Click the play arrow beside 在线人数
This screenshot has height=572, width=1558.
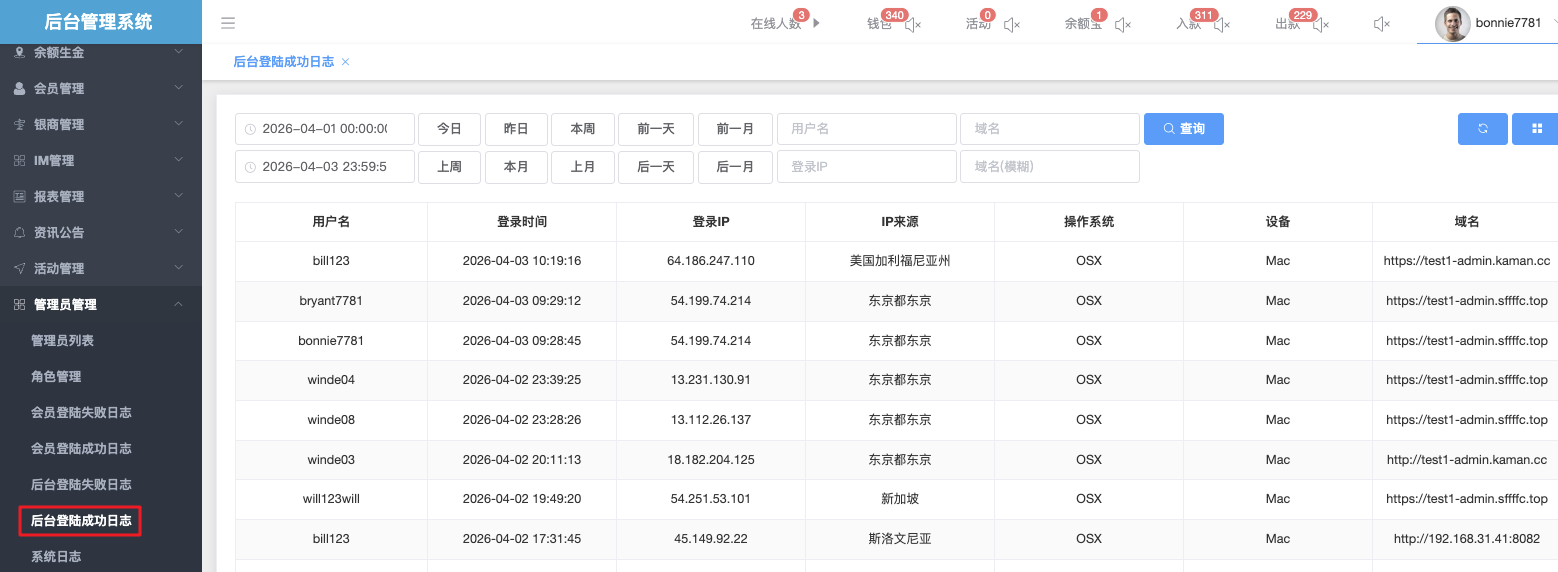click(x=816, y=23)
